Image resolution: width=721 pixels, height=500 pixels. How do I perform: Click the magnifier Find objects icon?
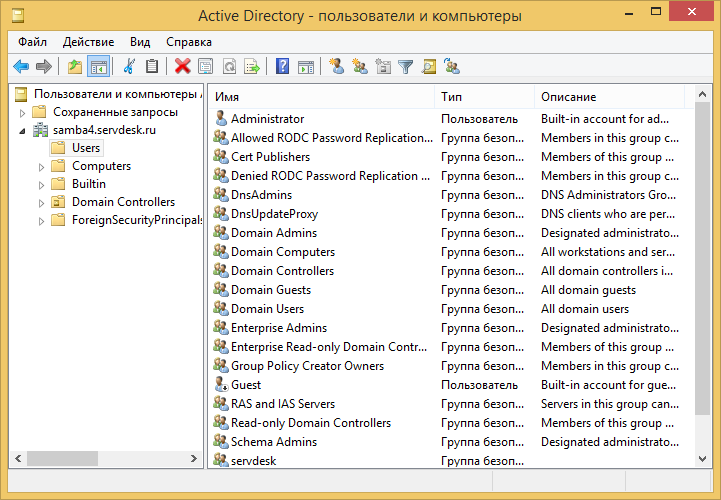point(429,67)
